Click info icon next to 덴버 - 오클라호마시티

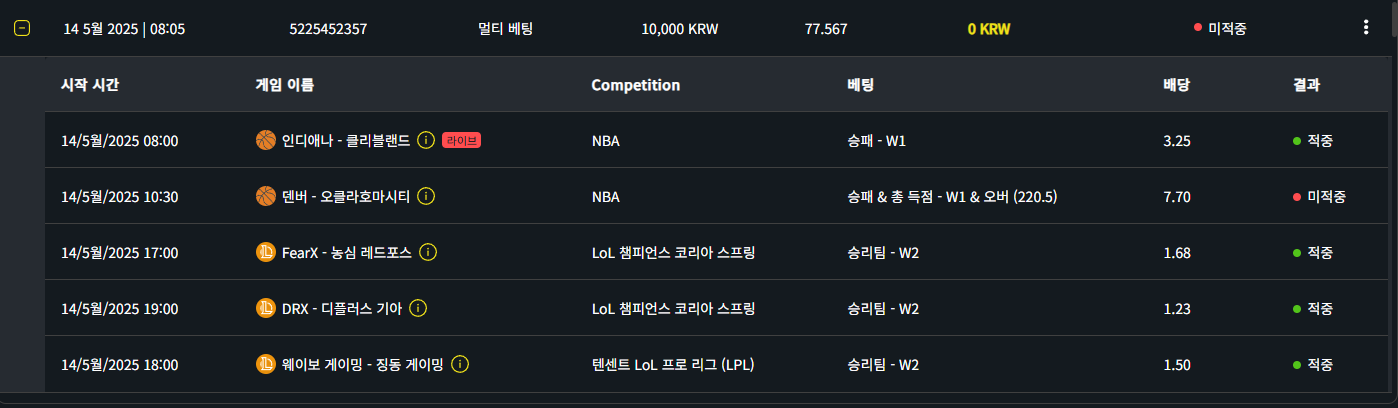pyautogui.click(x=426, y=197)
